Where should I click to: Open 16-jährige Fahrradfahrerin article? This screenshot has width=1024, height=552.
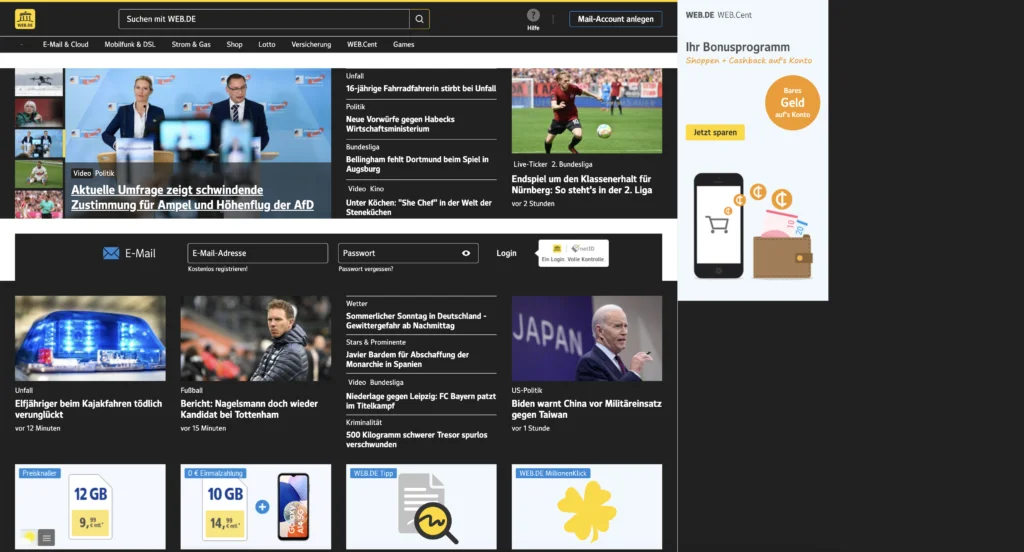(421, 88)
